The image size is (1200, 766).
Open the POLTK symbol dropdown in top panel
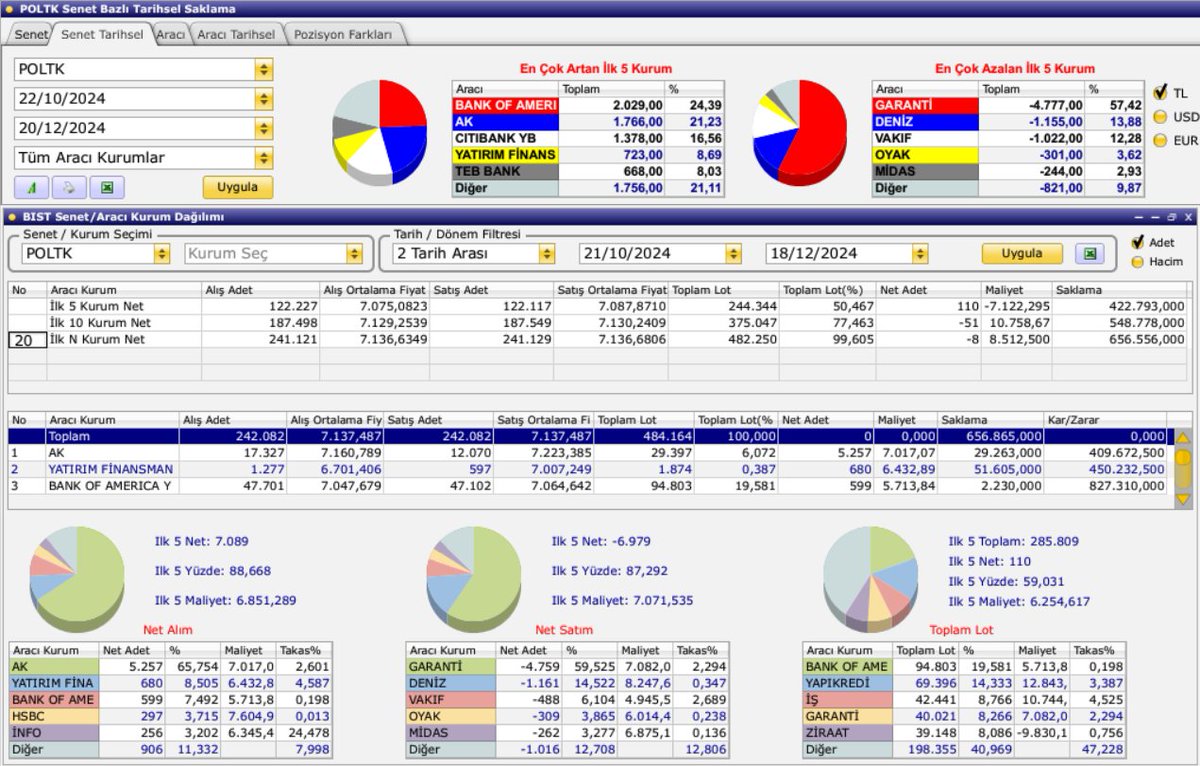point(264,69)
